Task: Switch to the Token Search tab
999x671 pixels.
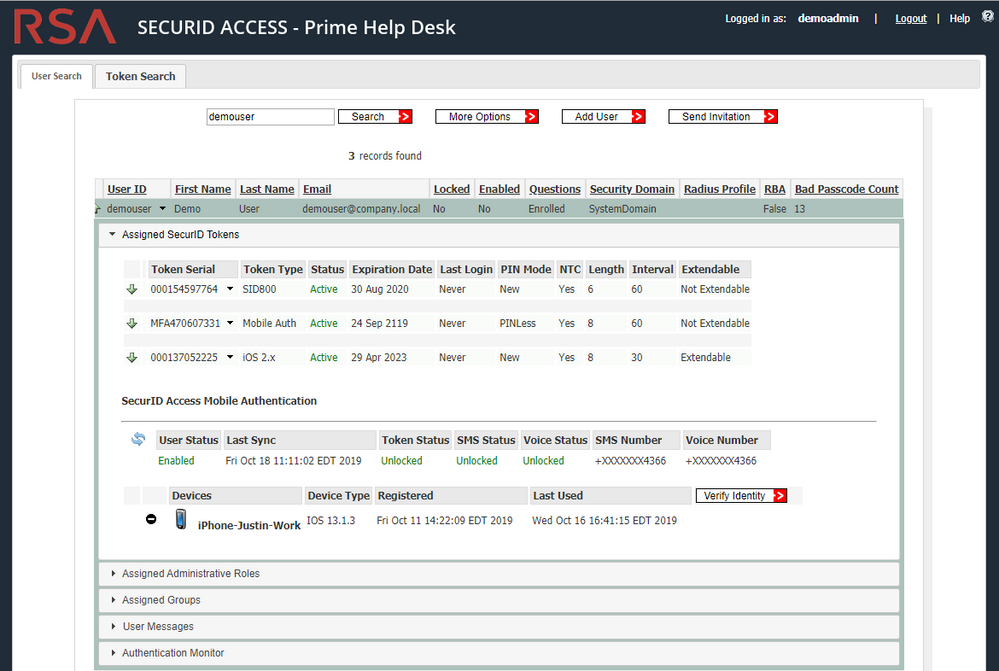Action: point(140,76)
